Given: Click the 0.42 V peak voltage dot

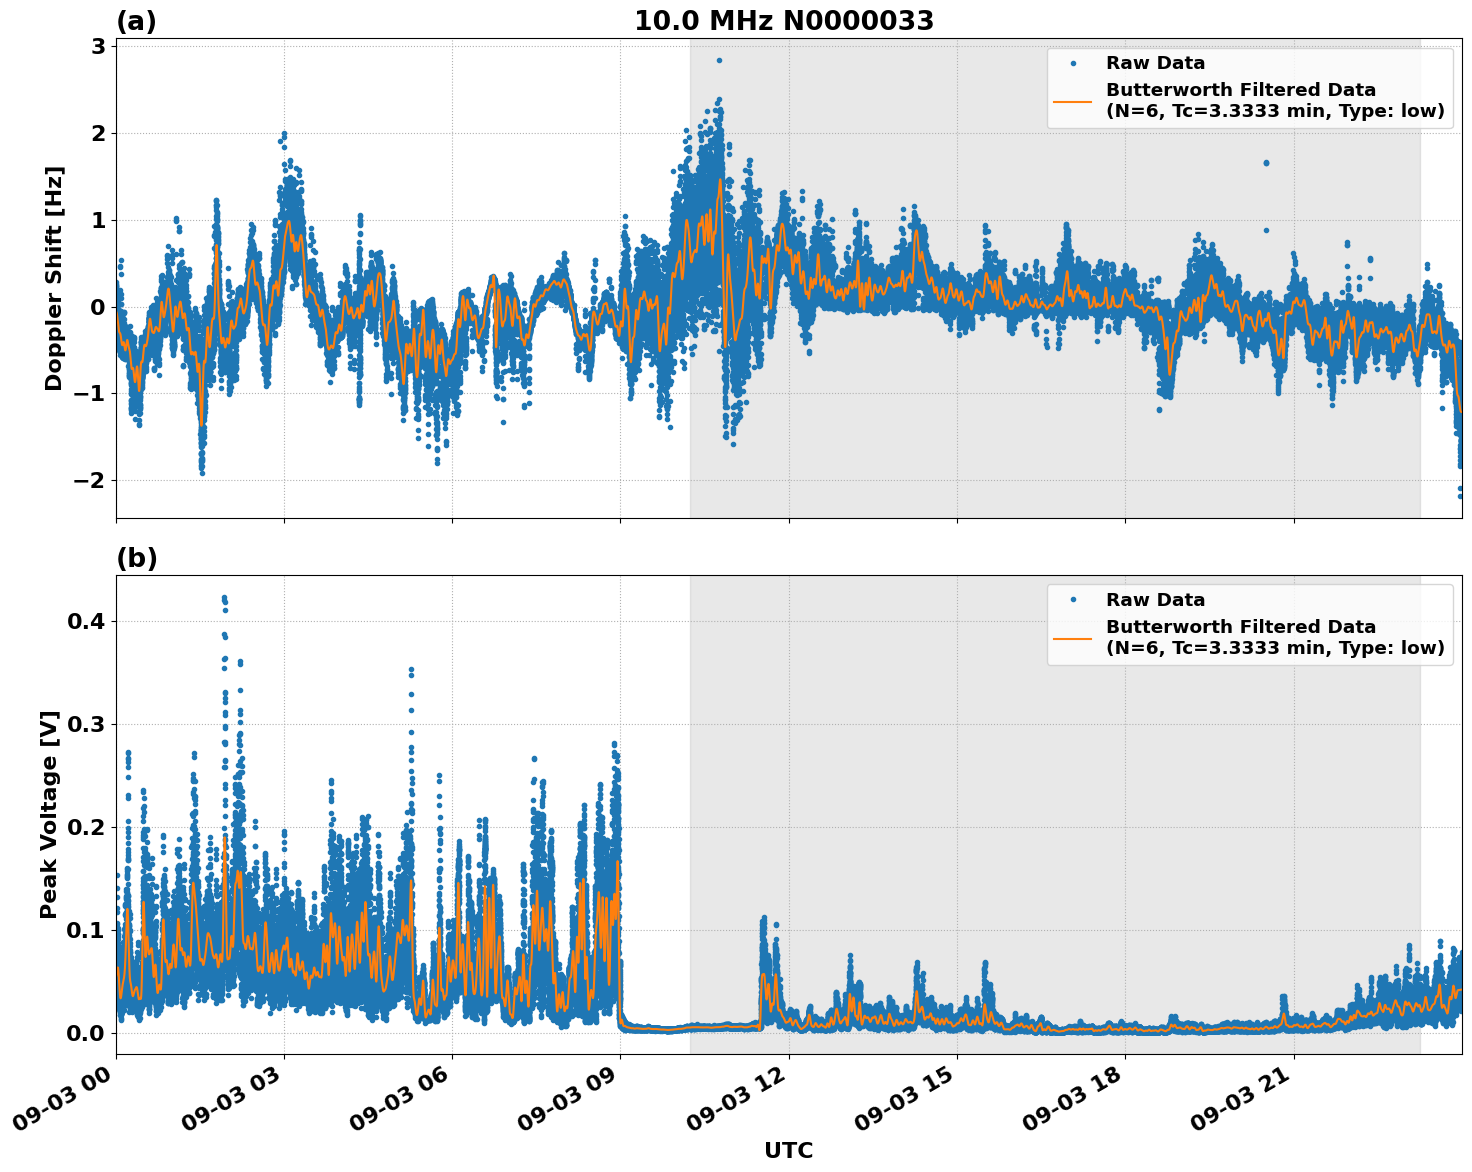Looking at the screenshot, I should 225,596.
